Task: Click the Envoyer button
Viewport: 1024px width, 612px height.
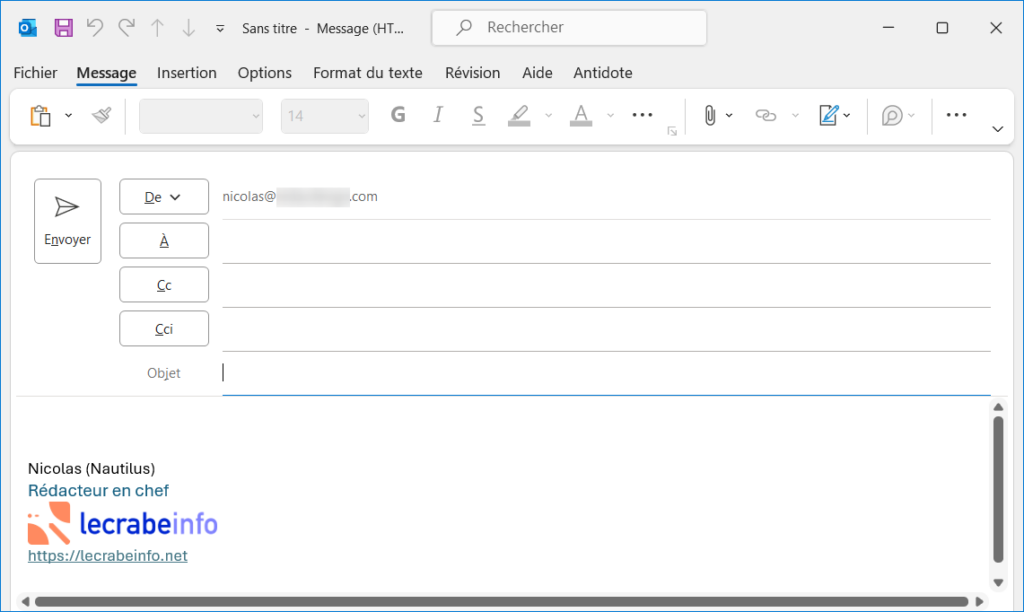Action: click(67, 220)
